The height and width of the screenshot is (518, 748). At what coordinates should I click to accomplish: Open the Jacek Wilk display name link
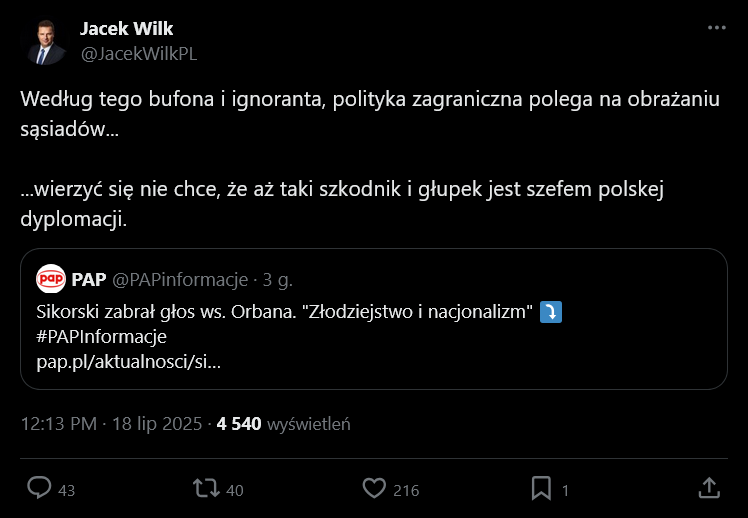pos(126,28)
